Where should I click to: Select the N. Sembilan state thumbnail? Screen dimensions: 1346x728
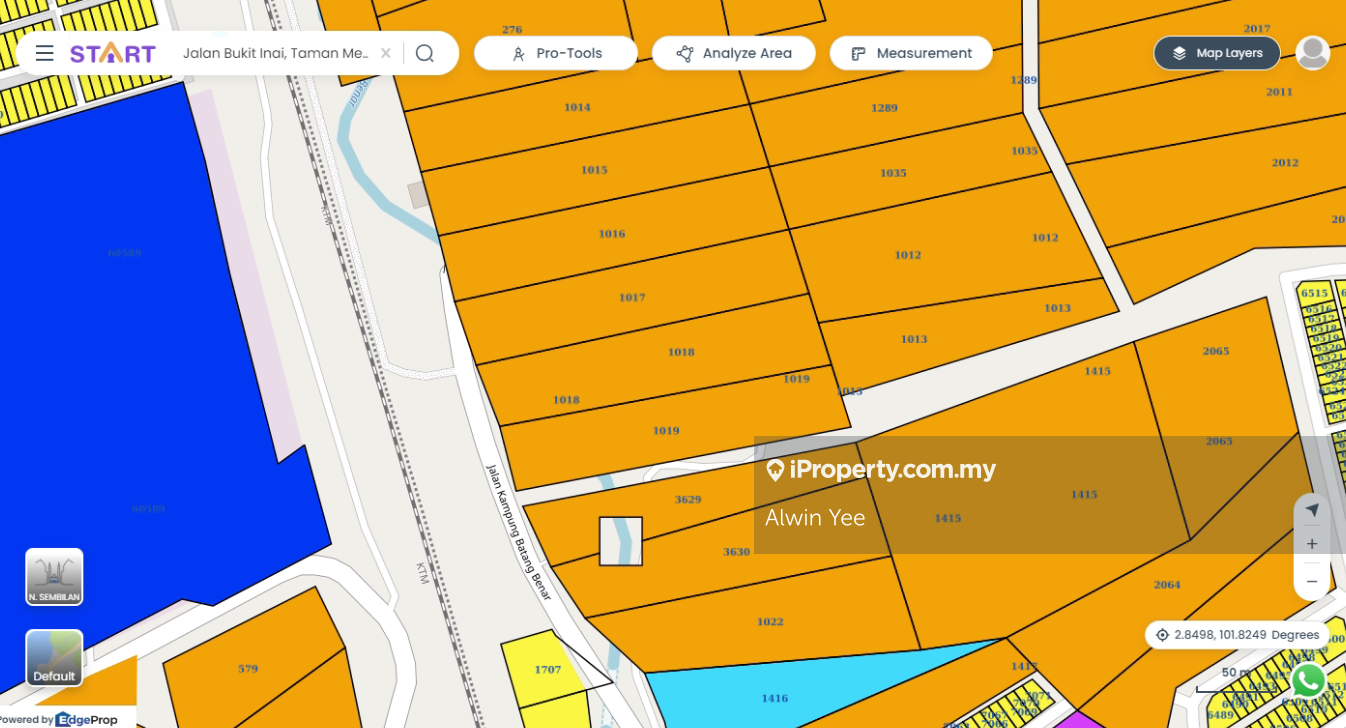tap(54, 576)
